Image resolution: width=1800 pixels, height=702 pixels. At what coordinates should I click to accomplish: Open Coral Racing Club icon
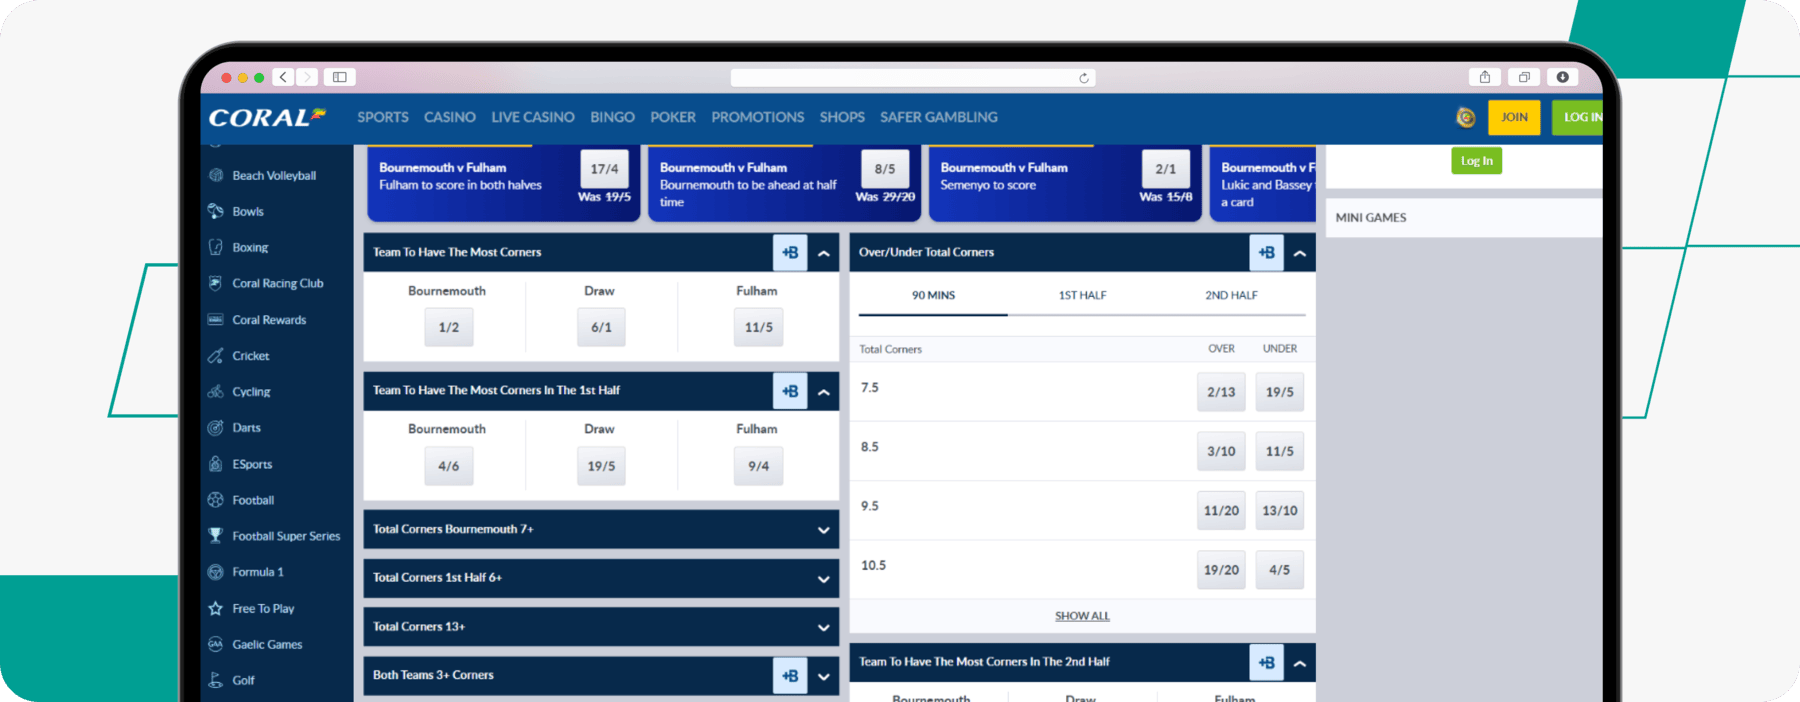pos(215,283)
